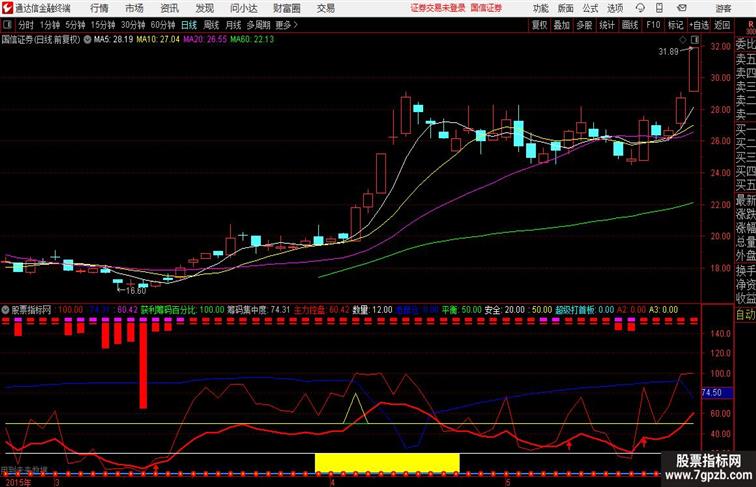
Task: Click the 返回 back button
Action: (722, 25)
